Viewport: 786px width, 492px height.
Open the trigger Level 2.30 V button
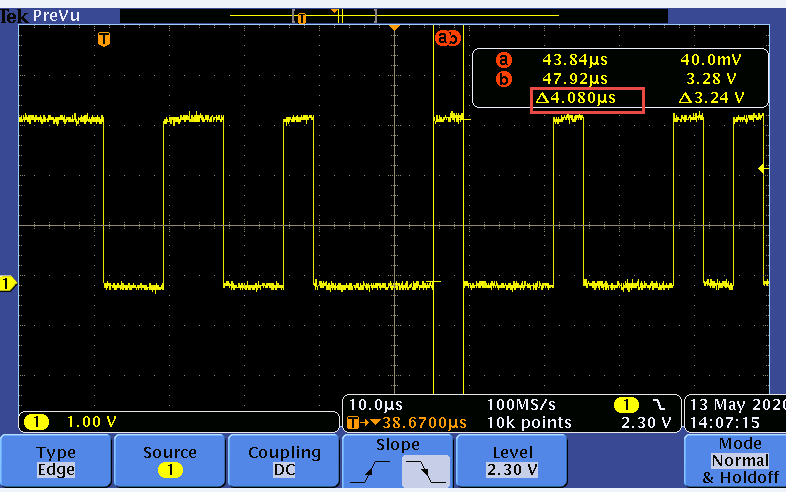[x=512, y=460]
